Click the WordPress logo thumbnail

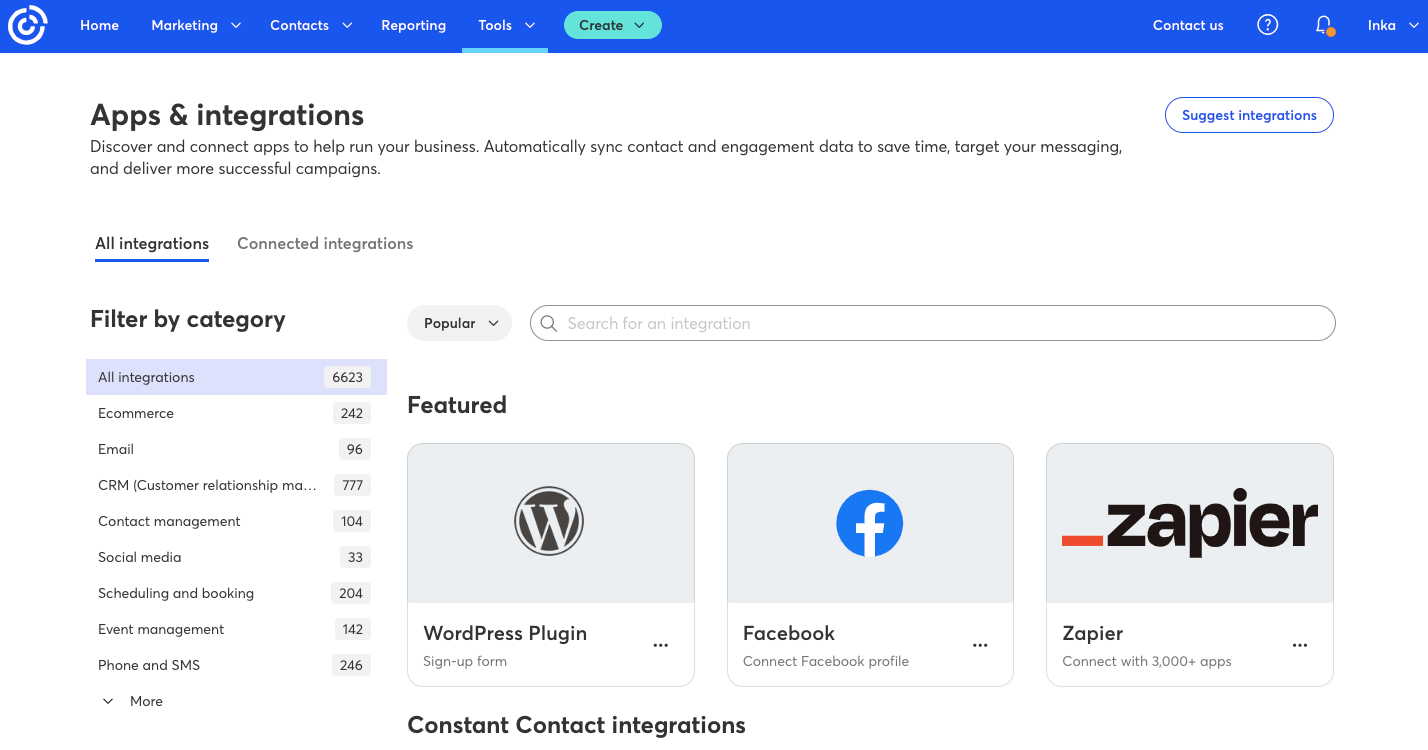pyautogui.click(x=549, y=522)
